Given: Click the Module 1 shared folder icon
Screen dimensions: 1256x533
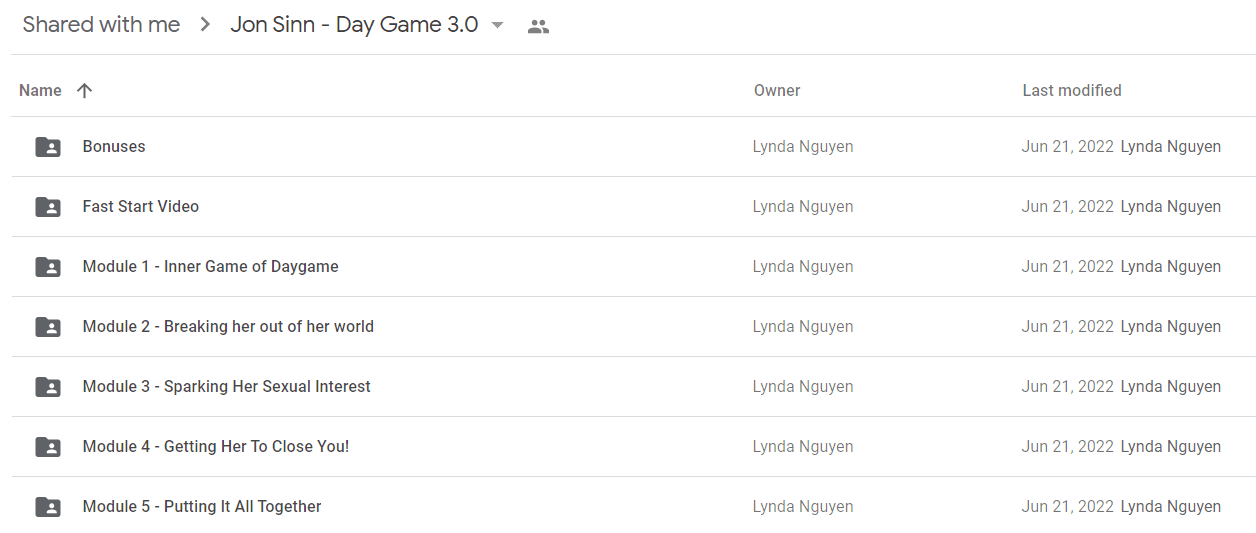Looking at the screenshot, I should pos(48,267).
